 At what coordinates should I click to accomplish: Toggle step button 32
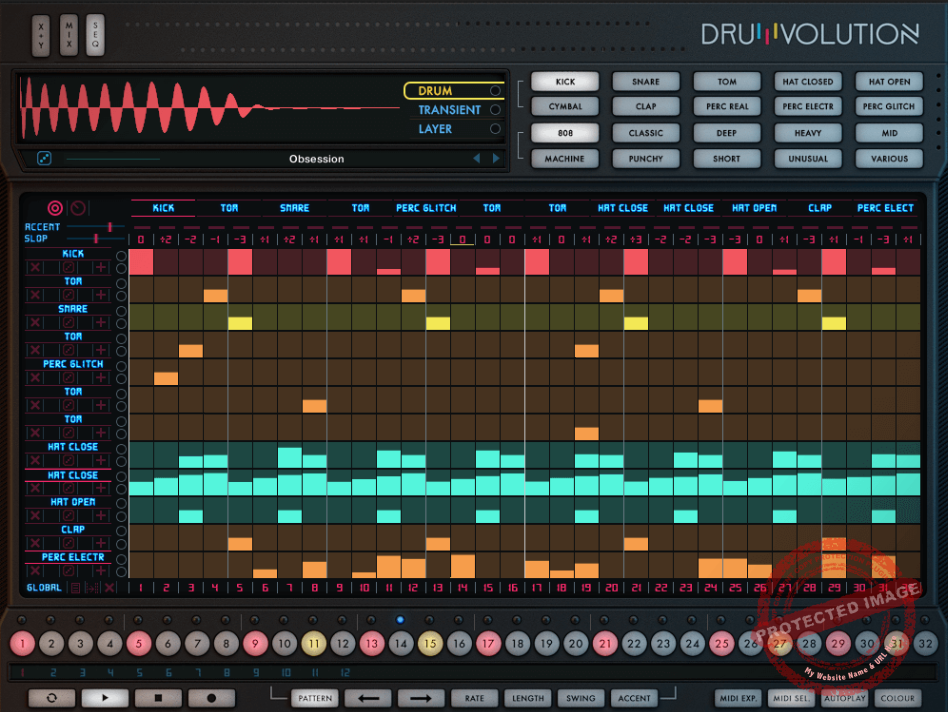(x=926, y=644)
